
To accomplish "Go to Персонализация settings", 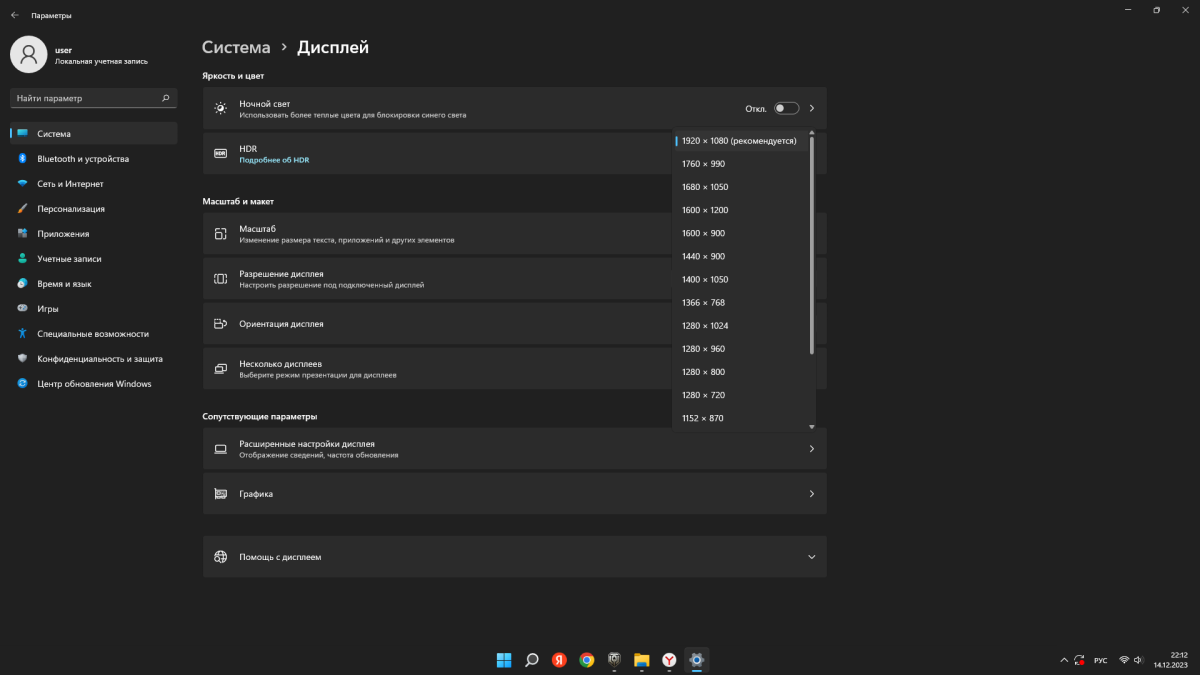I will click(x=71, y=209).
